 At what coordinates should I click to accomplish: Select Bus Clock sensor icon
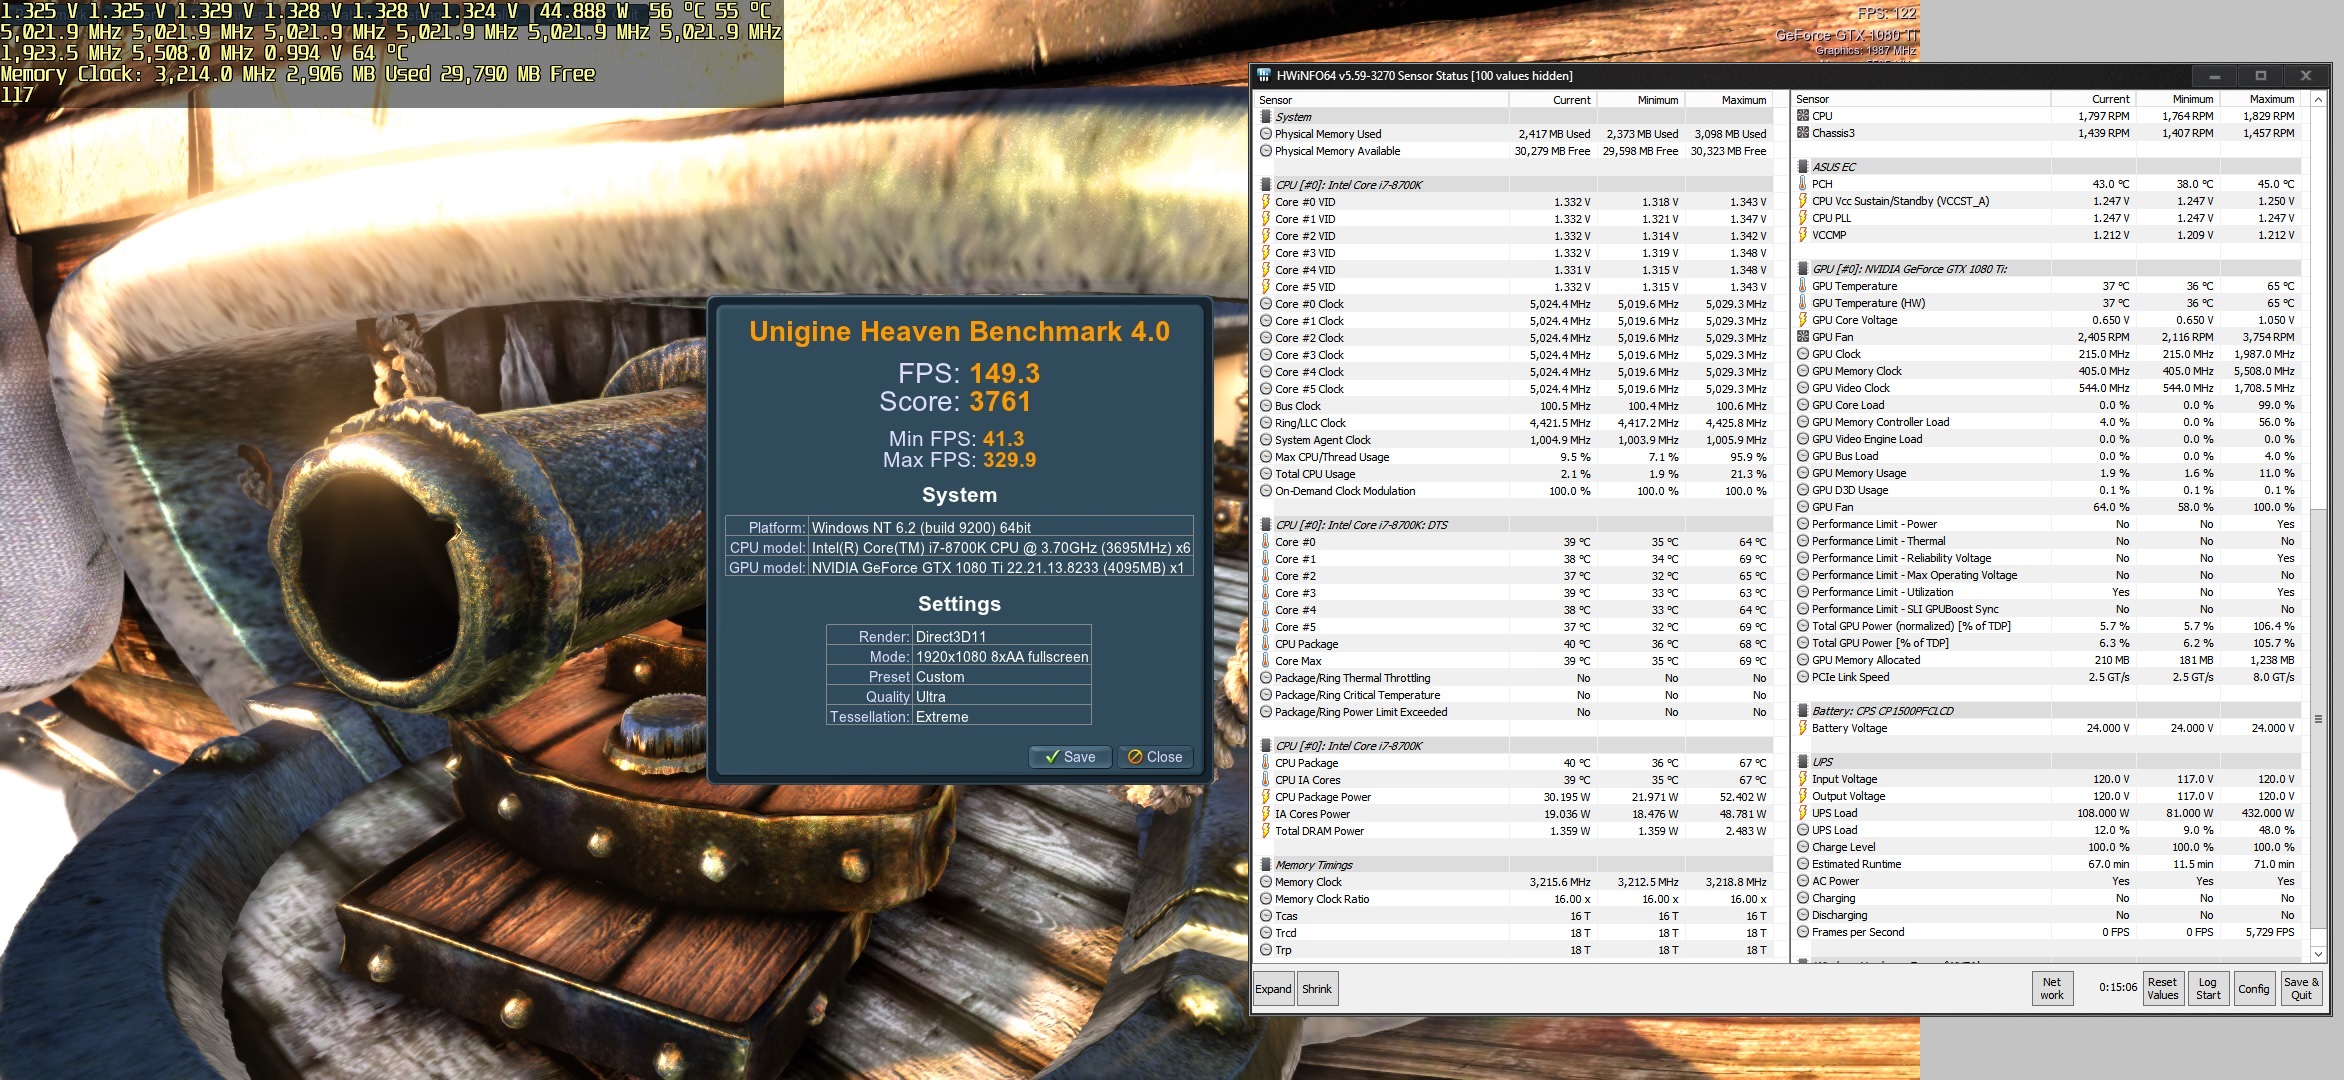point(1266,406)
